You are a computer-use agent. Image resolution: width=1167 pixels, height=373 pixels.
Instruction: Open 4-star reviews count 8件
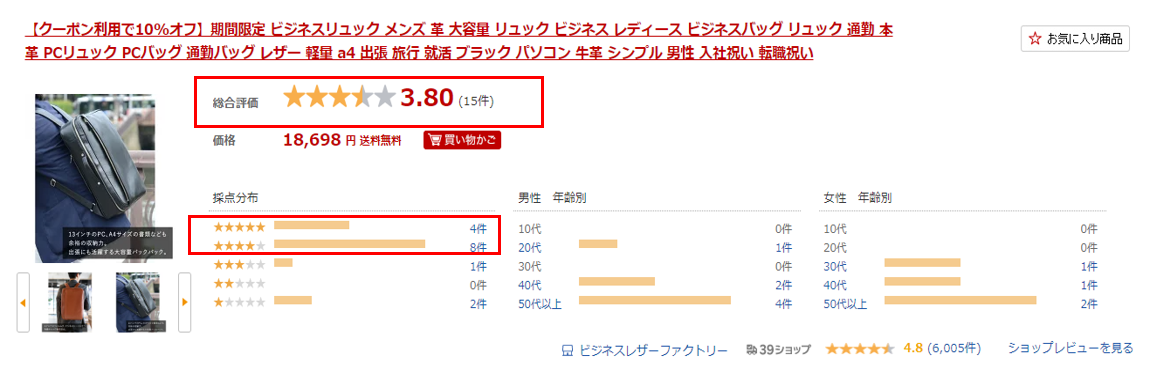click(x=478, y=247)
